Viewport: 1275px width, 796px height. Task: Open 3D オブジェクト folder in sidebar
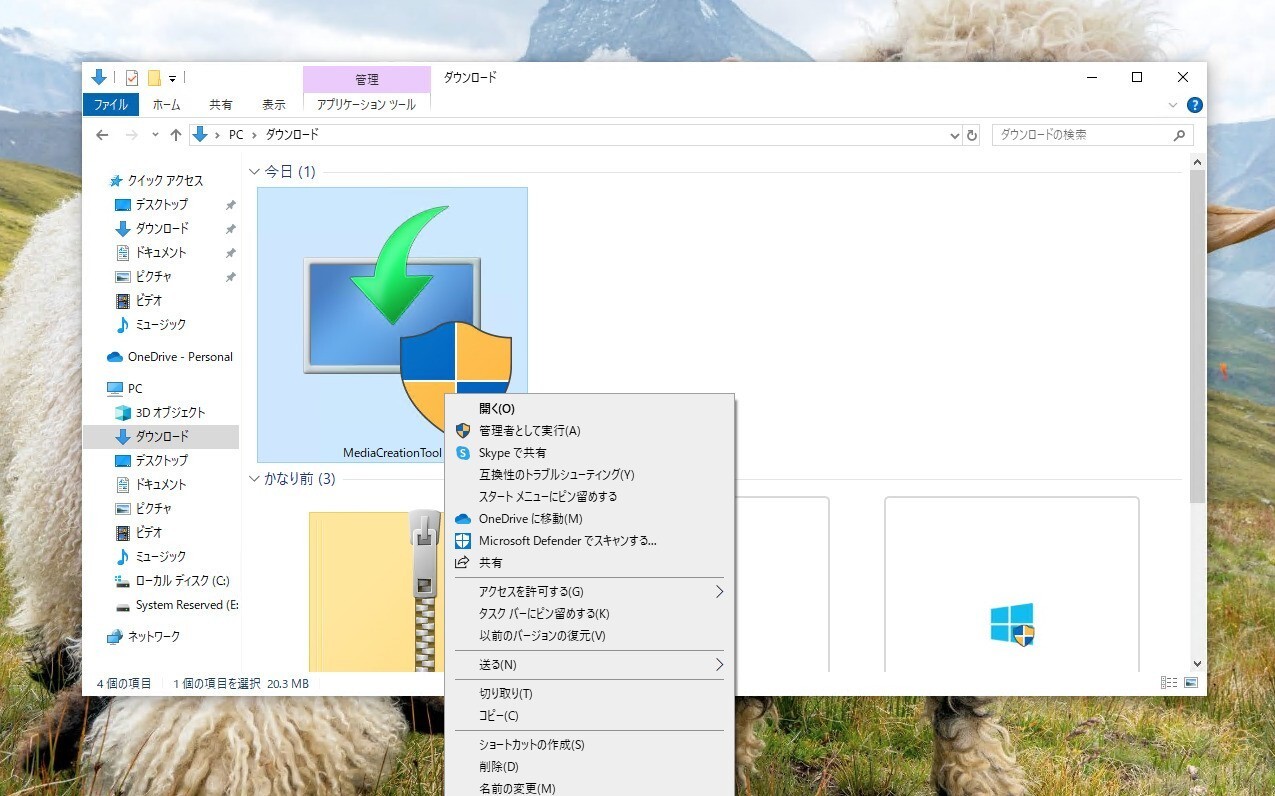(x=170, y=413)
